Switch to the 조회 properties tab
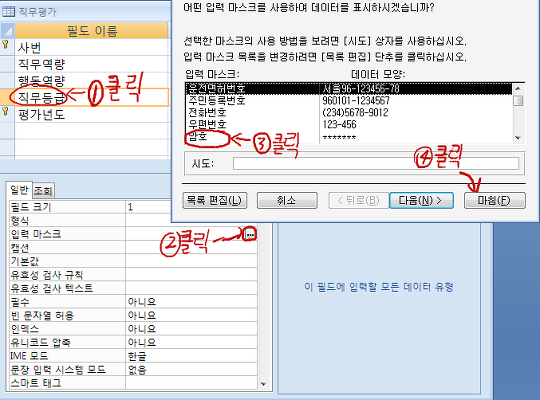Screen dimensions: 540x400 click(x=43, y=191)
